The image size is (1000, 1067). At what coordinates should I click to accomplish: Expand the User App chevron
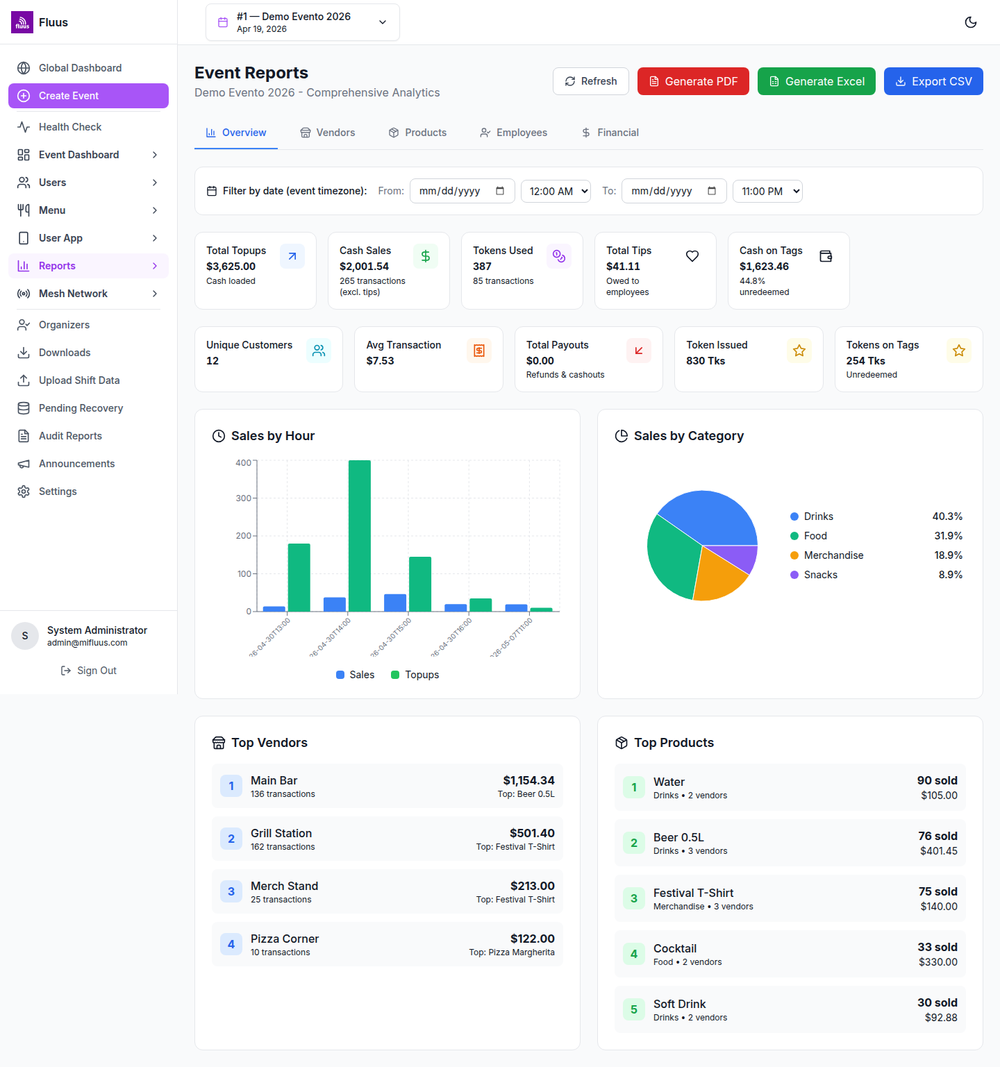[x=155, y=239]
